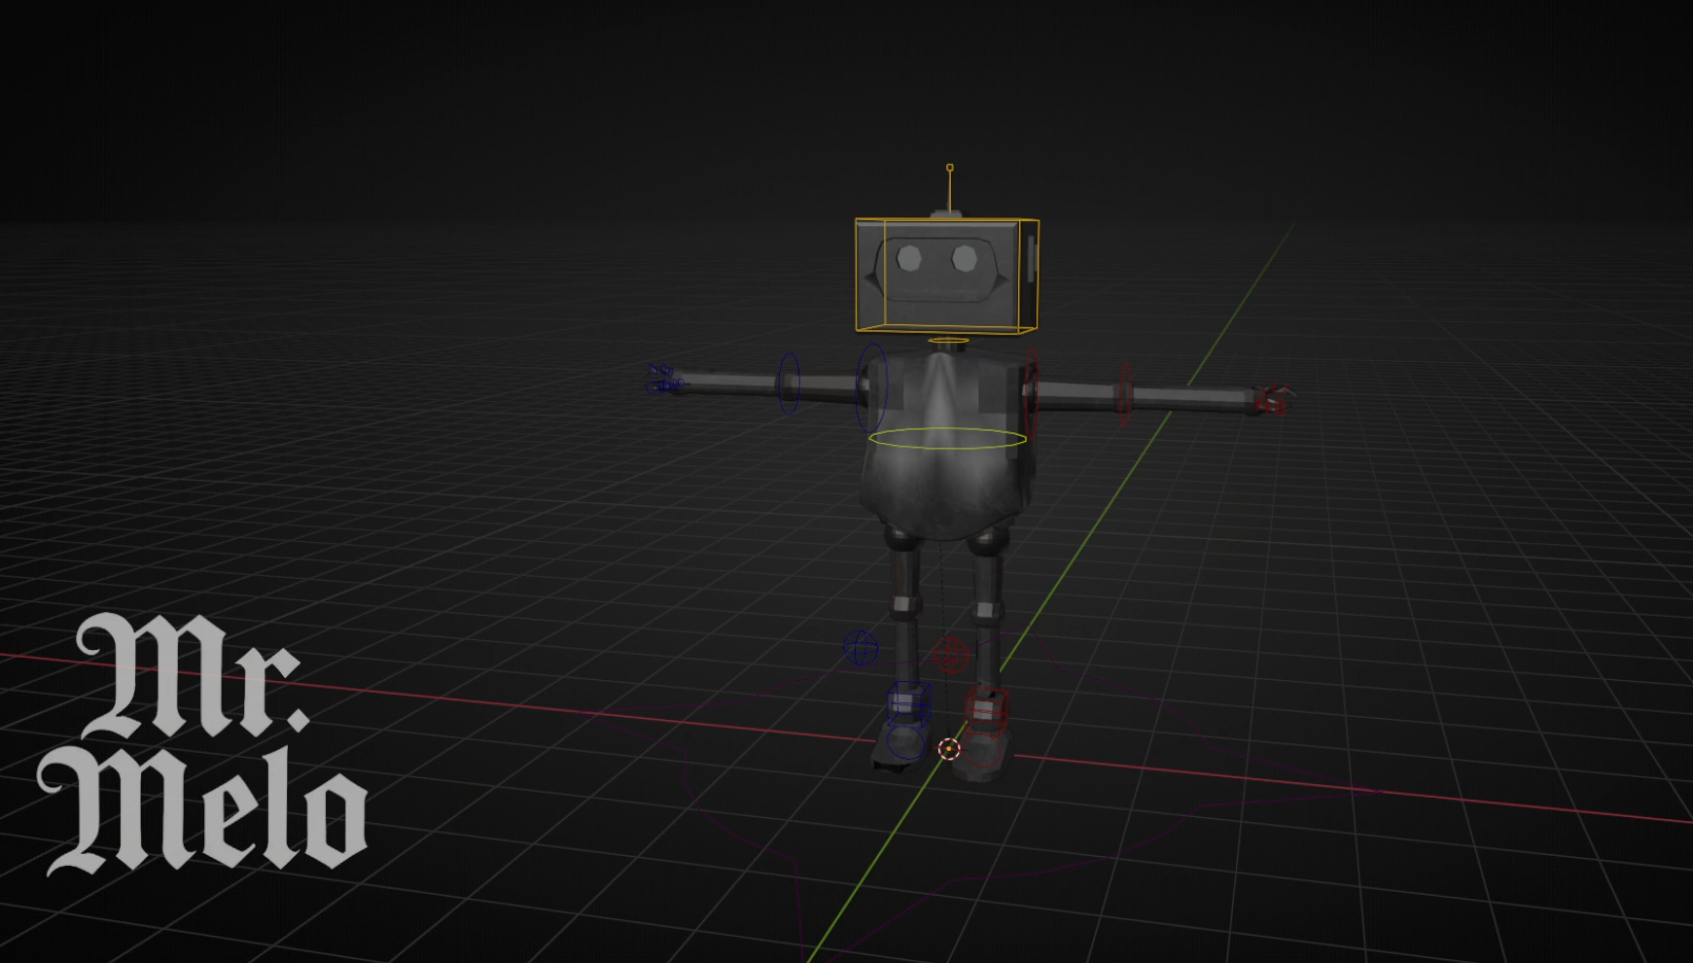The width and height of the screenshot is (1693, 963).
Task: Click the antenna tip control on the head
Action: (x=950, y=168)
